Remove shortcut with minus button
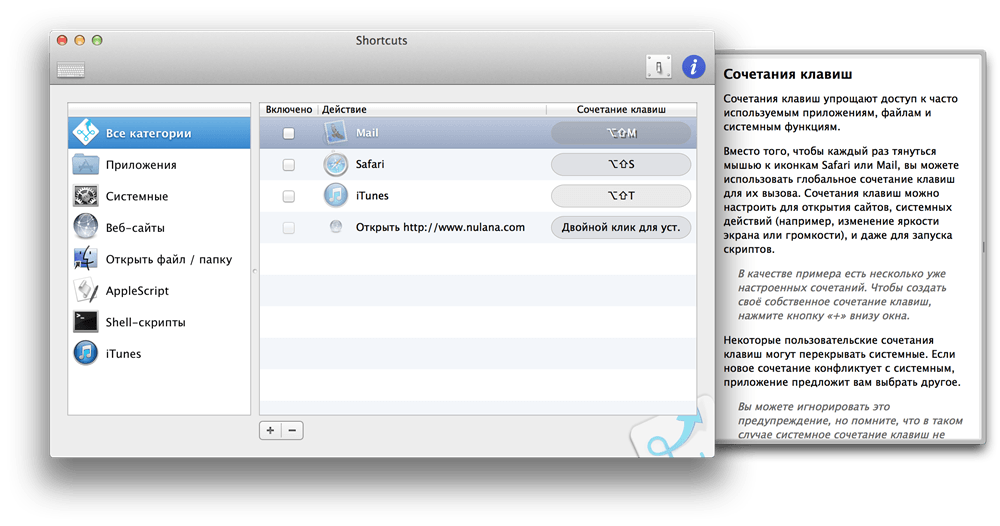The image size is (1000, 526). 292,430
